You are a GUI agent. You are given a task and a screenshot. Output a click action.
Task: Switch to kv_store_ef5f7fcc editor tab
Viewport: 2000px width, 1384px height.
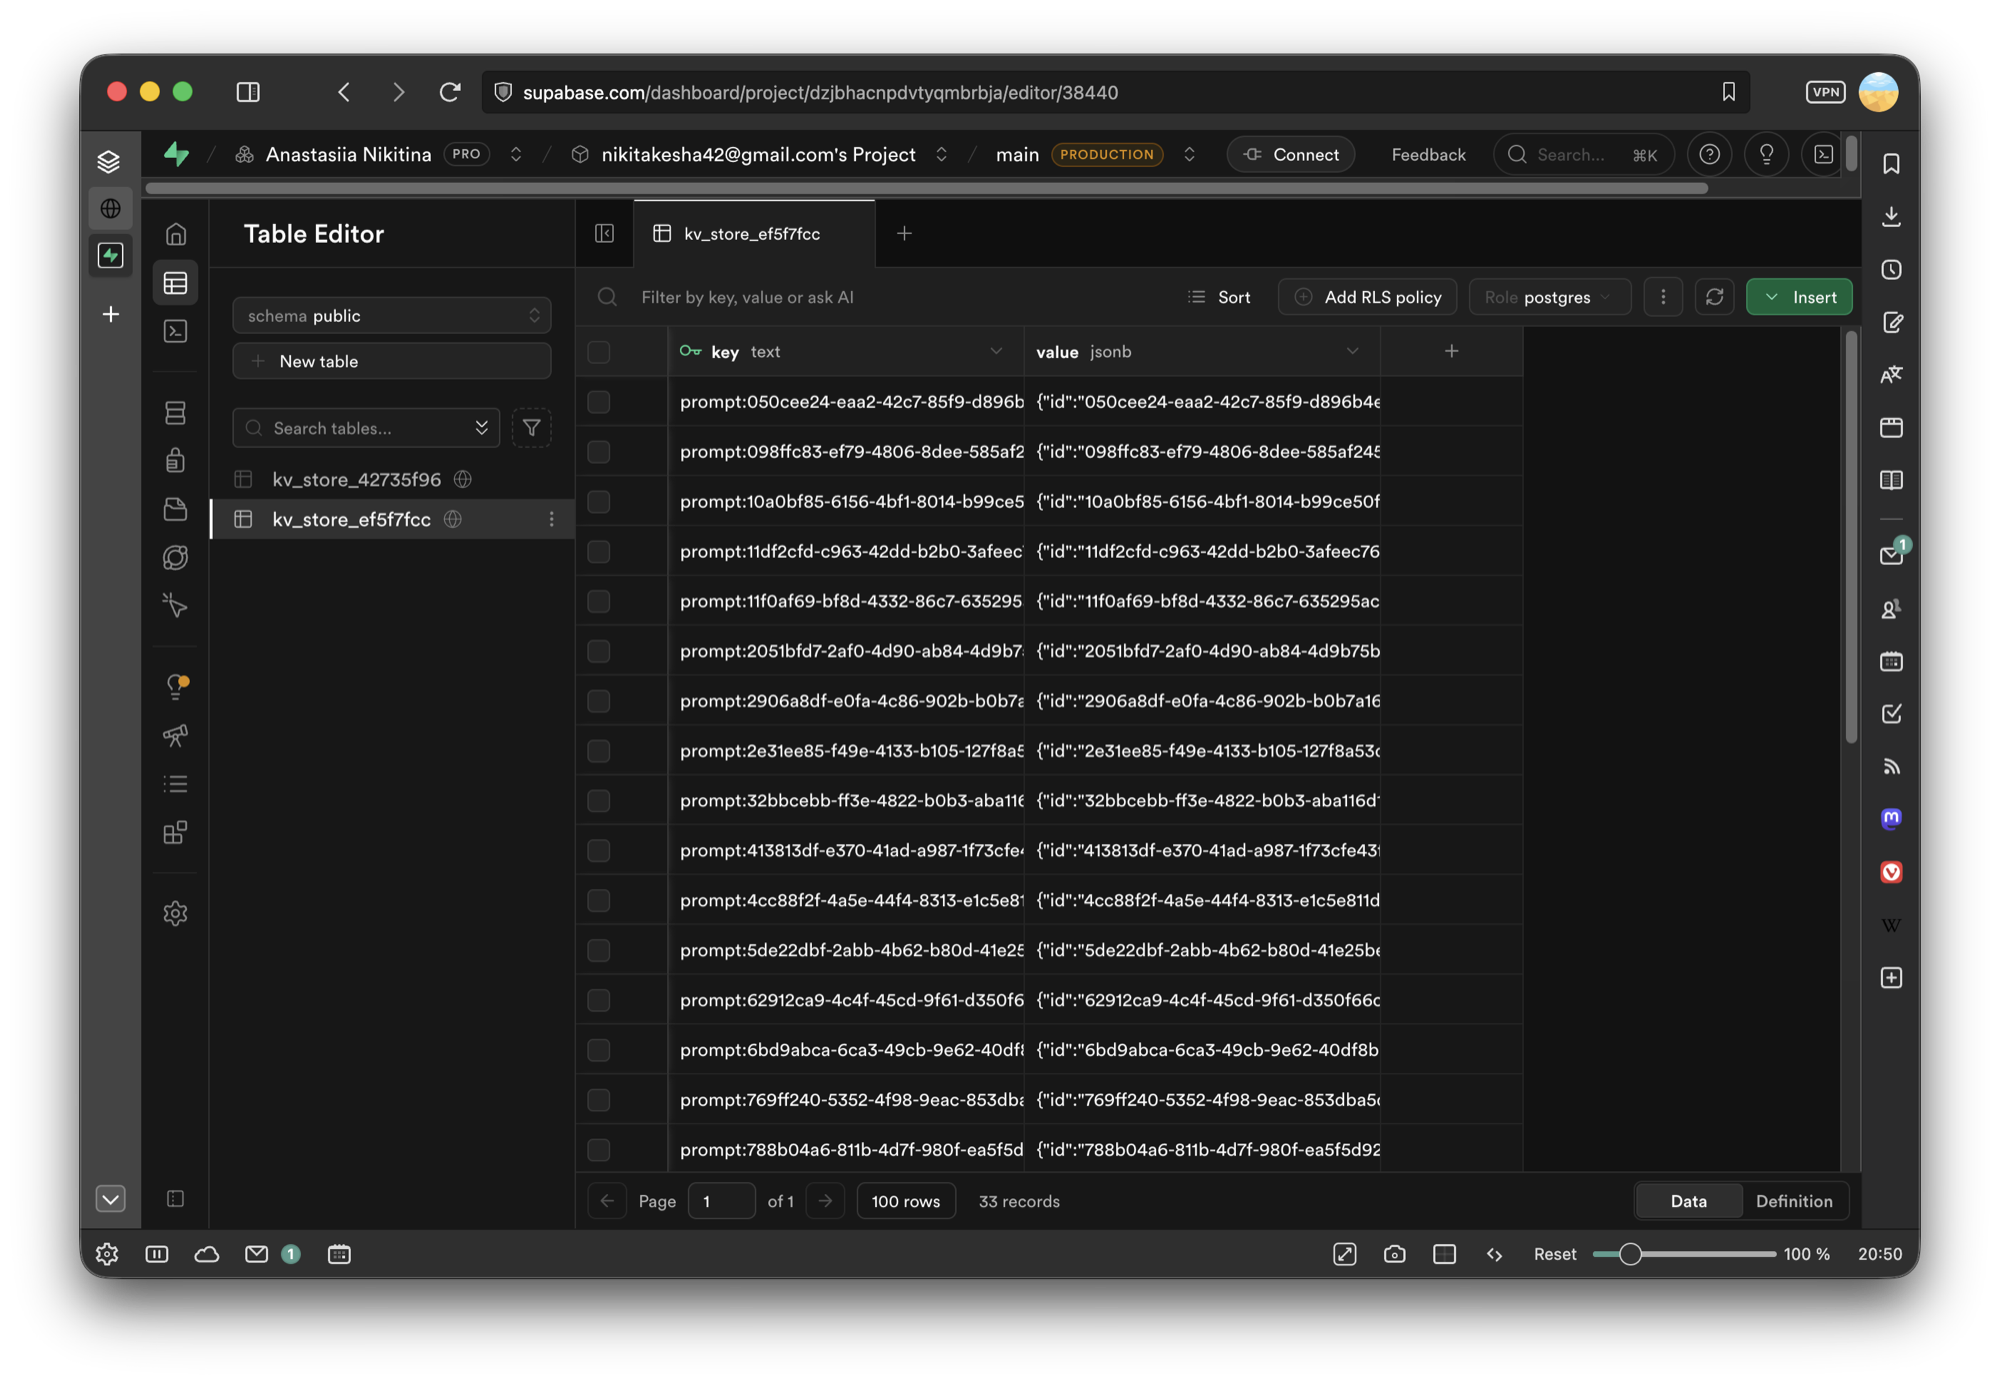[x=754, y=233]
